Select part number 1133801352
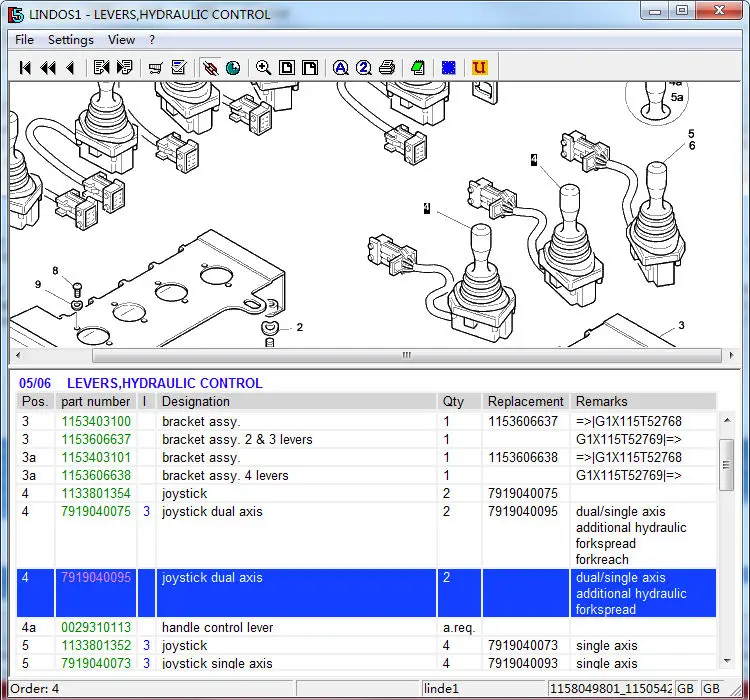The image size is (750, 700). (96, 645)
